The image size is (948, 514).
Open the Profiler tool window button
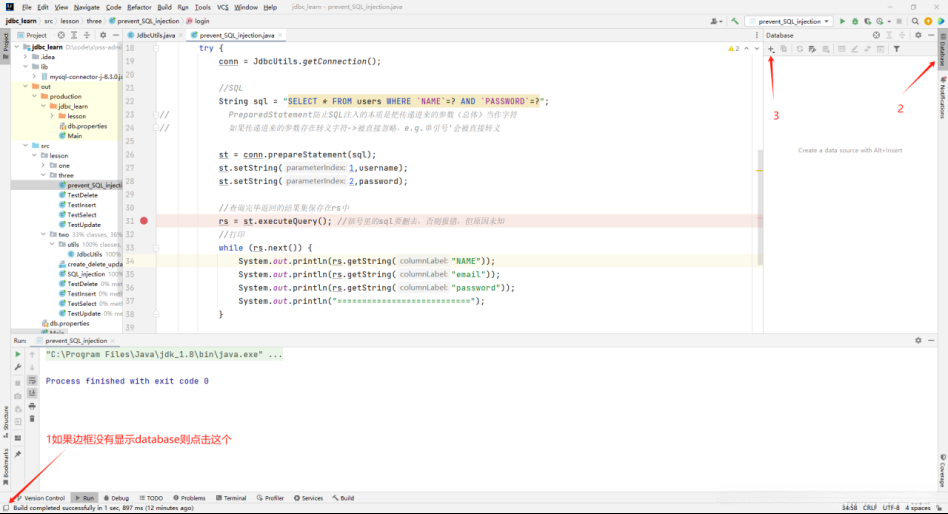[270, 498]
